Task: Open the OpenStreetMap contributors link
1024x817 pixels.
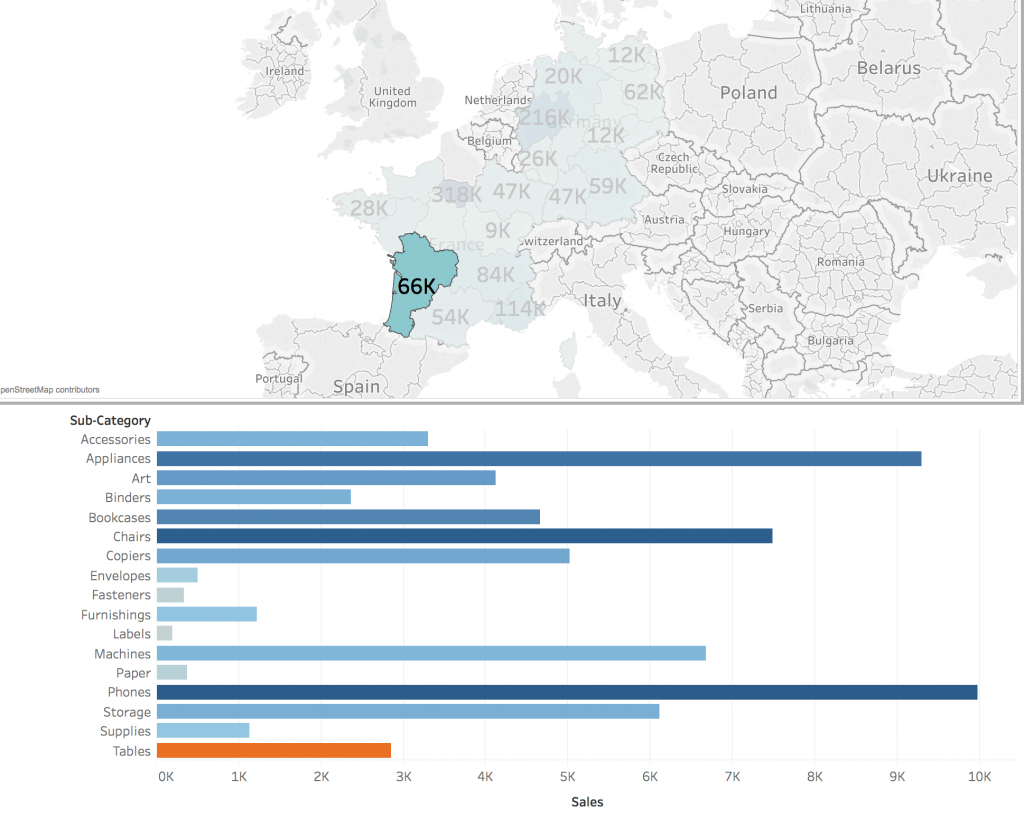Action: 50,390
